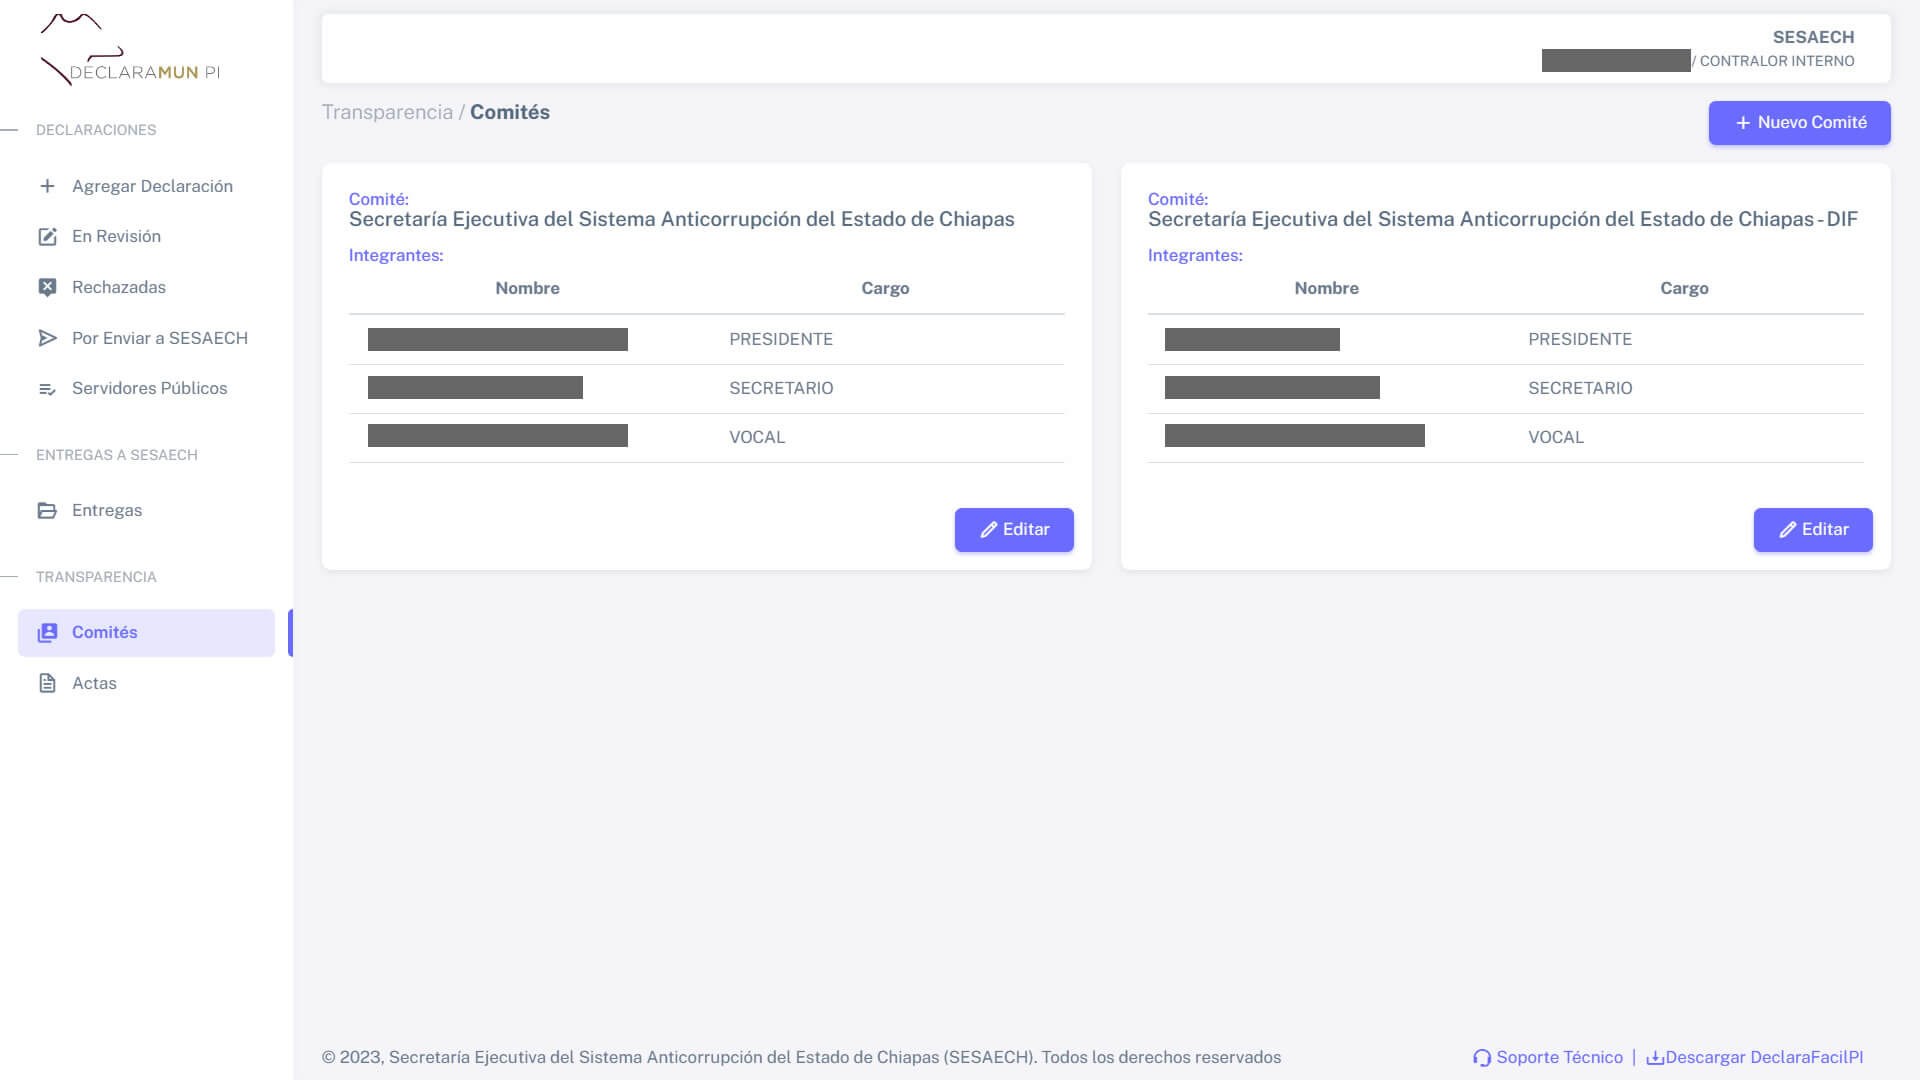
Task: Open the Agregar Declaración menu entry
Action: pos(146,186)
